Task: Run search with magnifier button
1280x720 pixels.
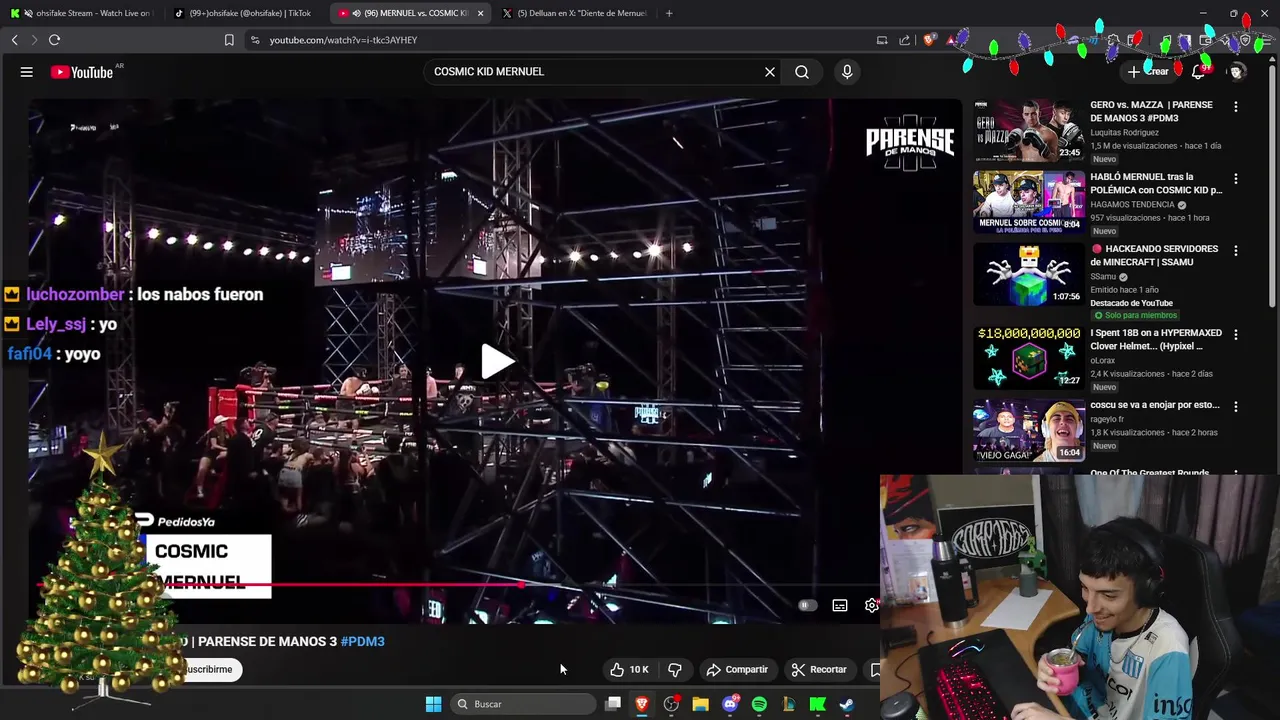Action: (x=802, y=72)
